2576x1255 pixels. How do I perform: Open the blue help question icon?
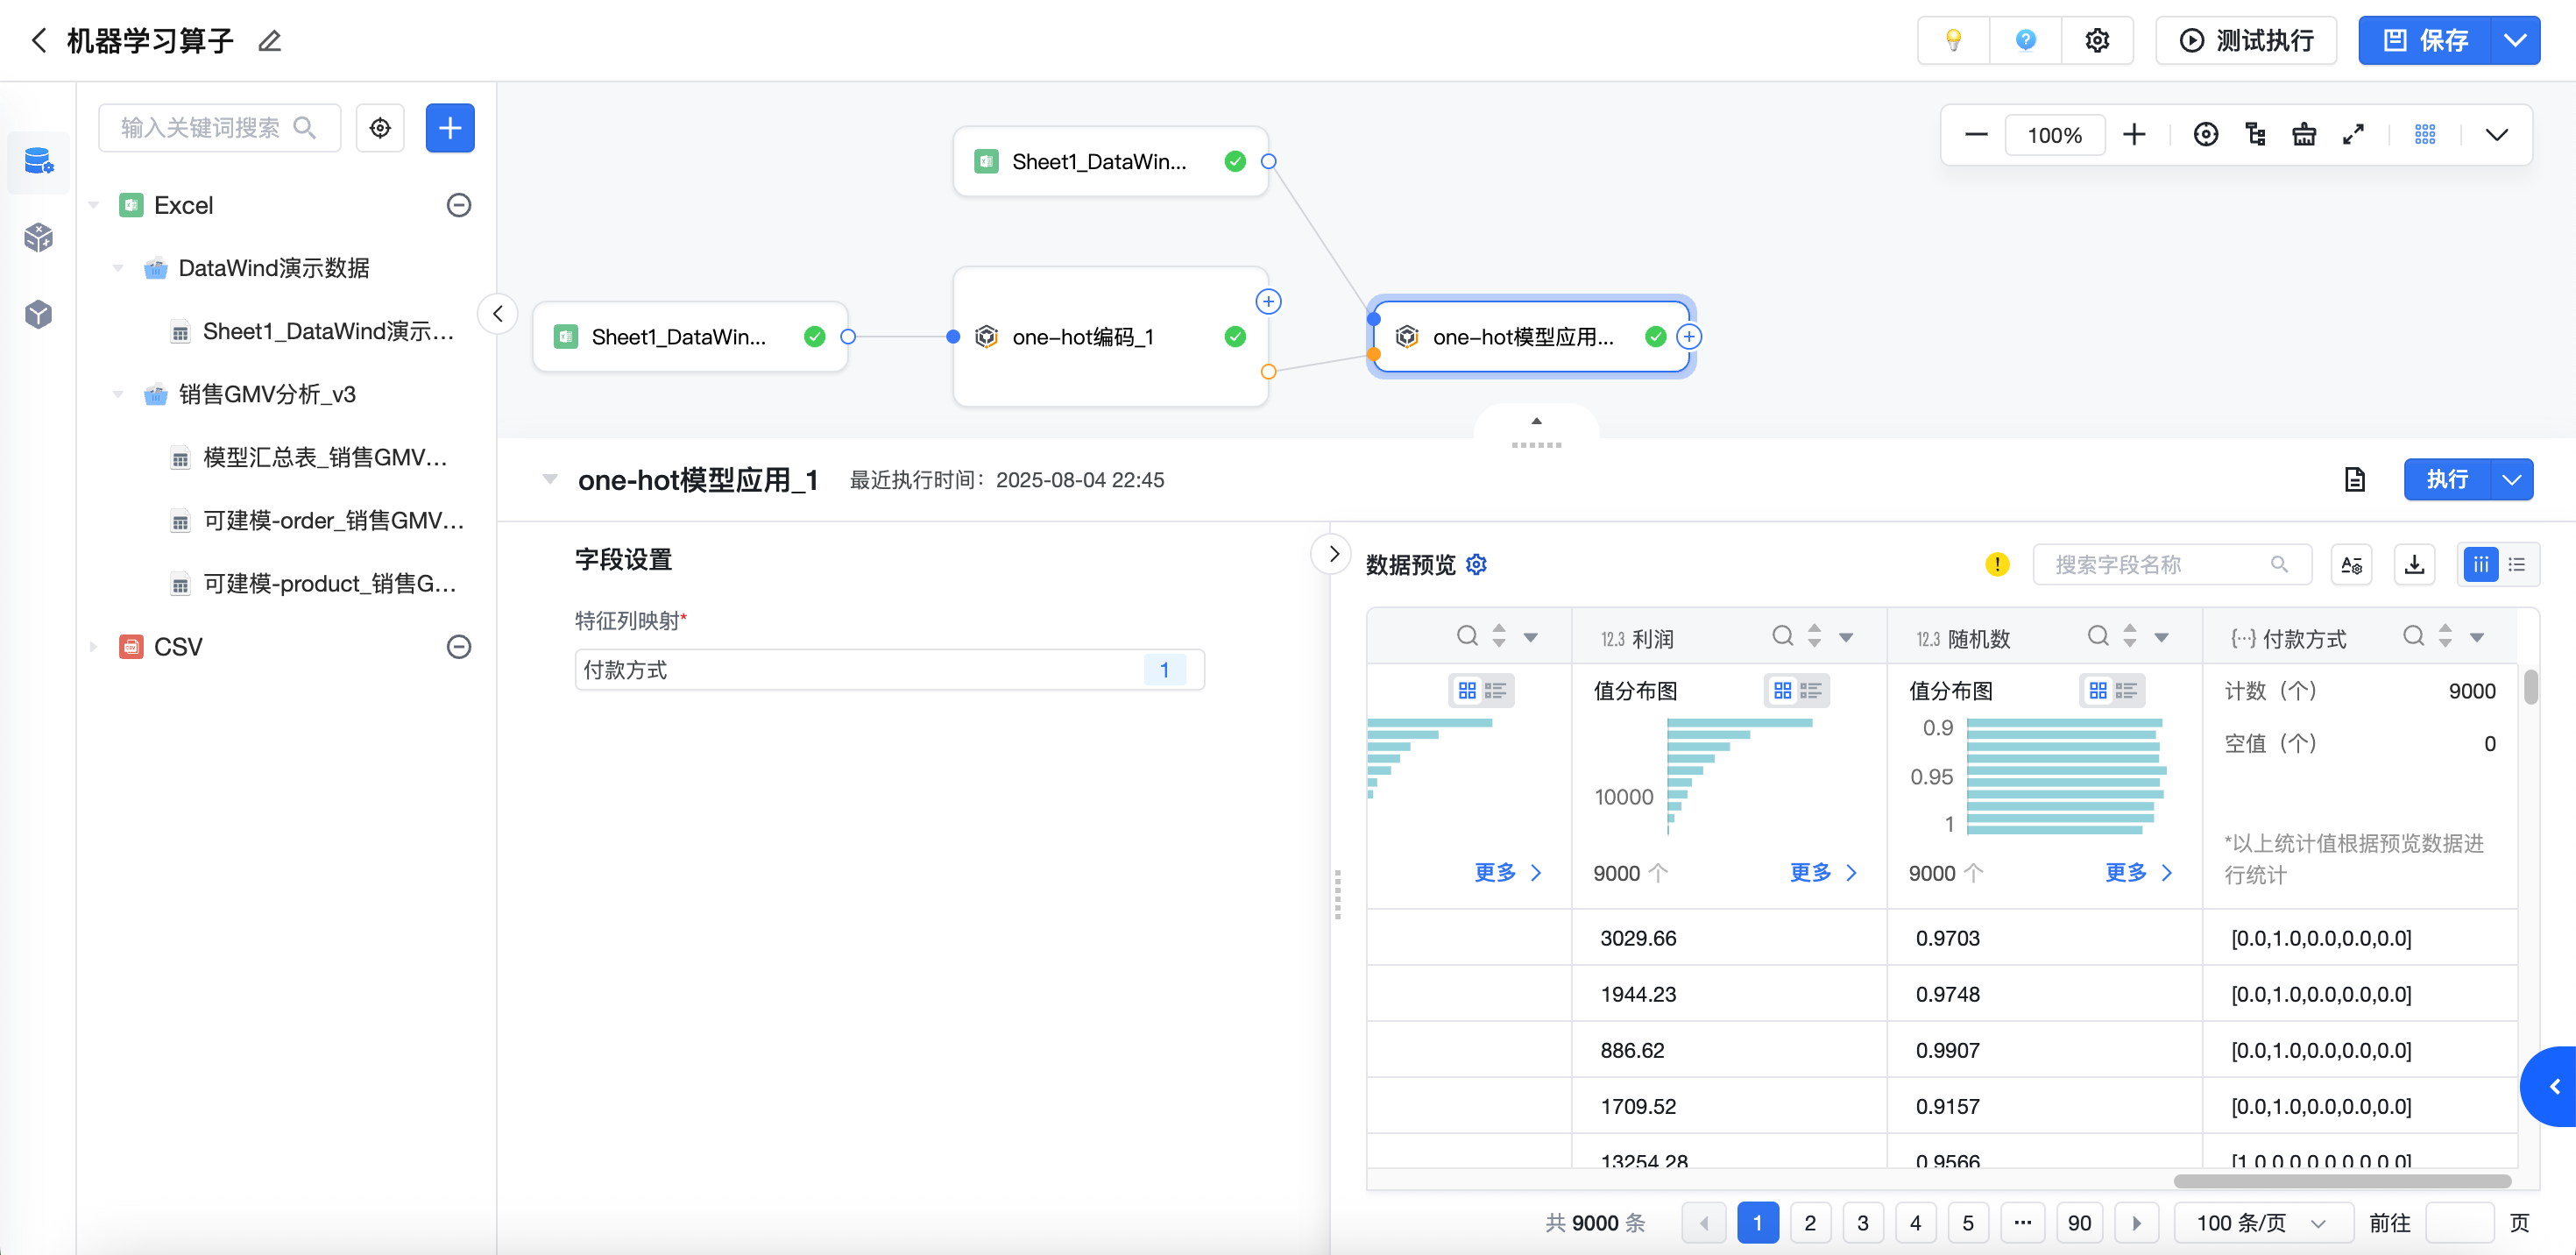coord(2025,40)
